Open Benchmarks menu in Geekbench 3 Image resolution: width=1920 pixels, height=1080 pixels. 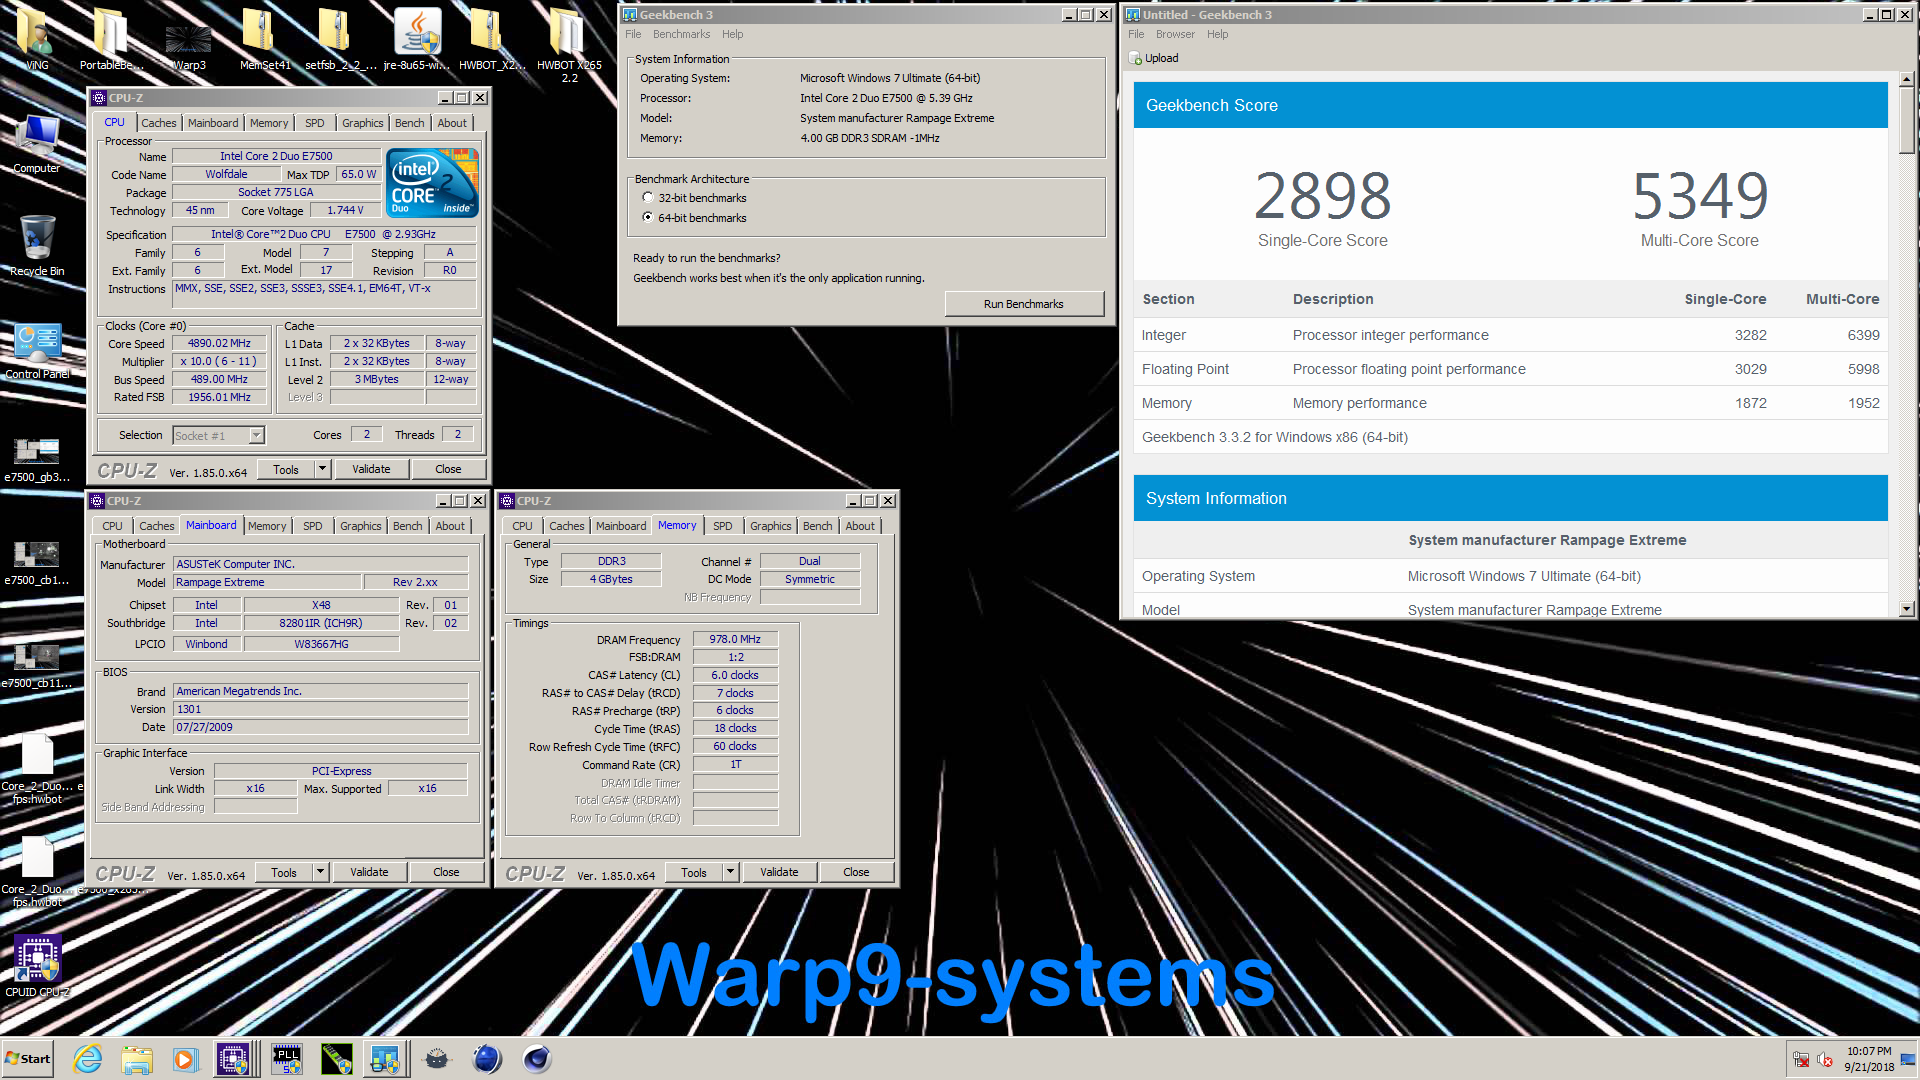coord(681,34)
